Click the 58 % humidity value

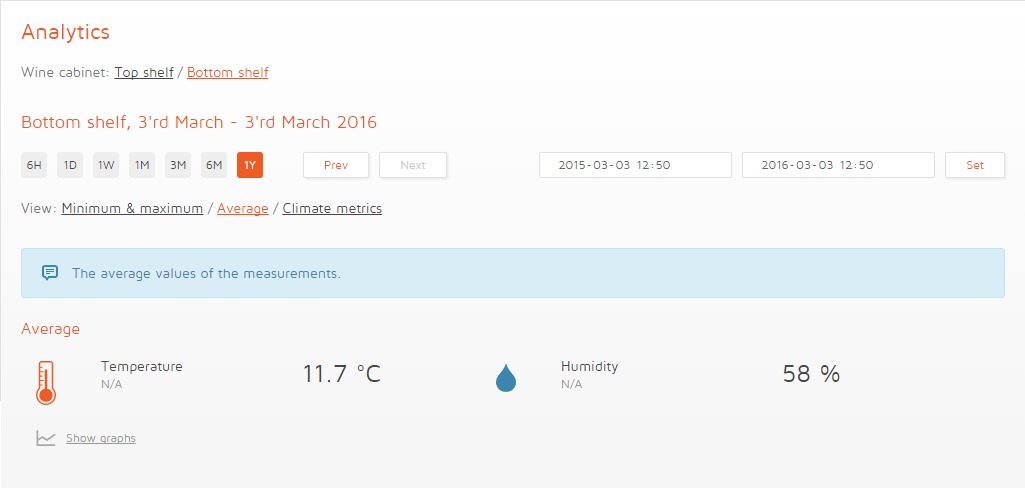[x=811, y=375]
